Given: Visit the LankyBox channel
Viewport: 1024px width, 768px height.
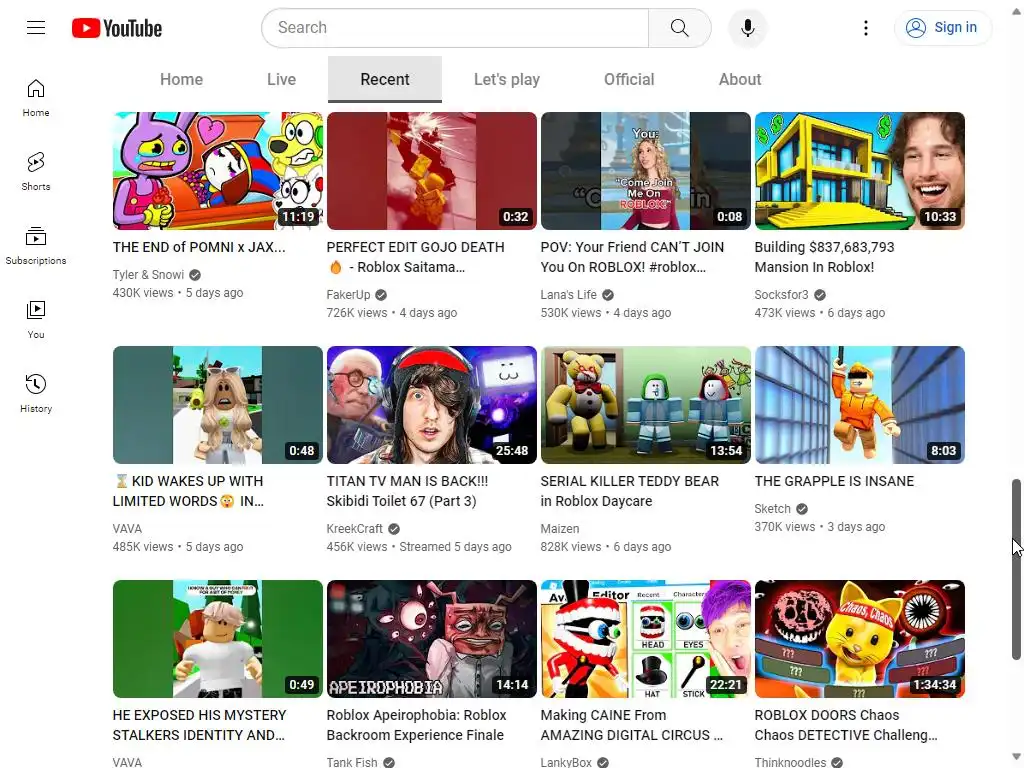Looking at the screenshot, I should click(x=566, y=762).
